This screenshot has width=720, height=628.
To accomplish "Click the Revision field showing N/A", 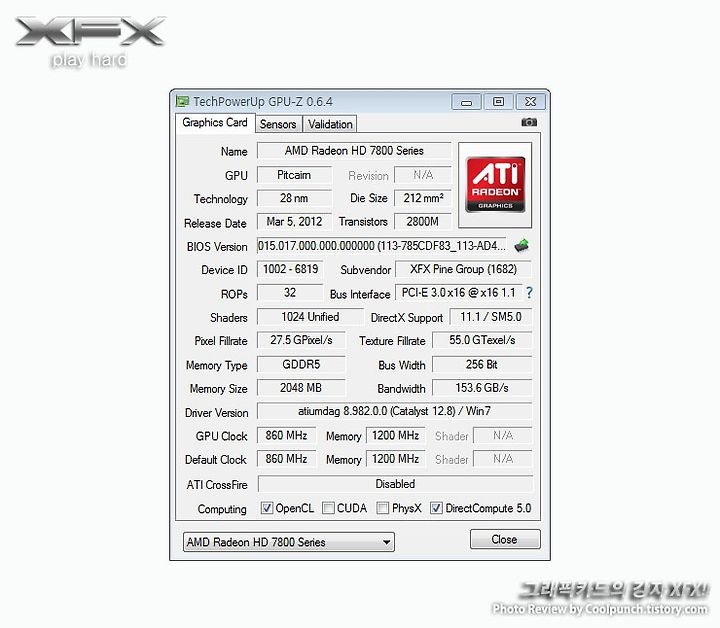I will tap(423, 175).
